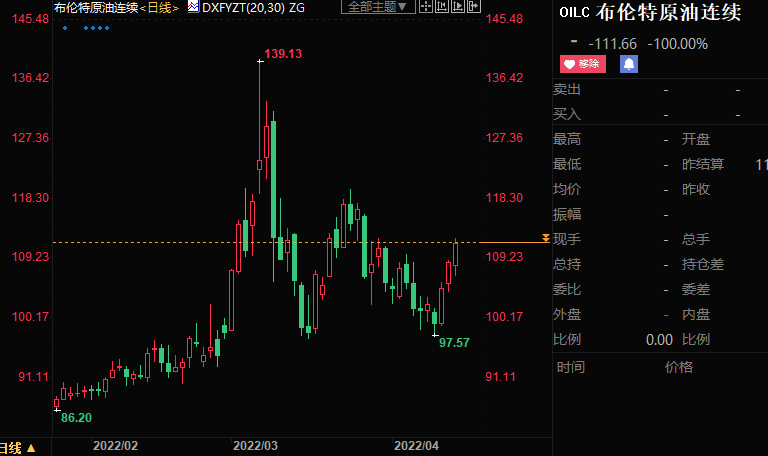The height and width of the screenshot is (456, 768).
Task: Click the 86.20 starting low price label
Action: click(76, 417)
